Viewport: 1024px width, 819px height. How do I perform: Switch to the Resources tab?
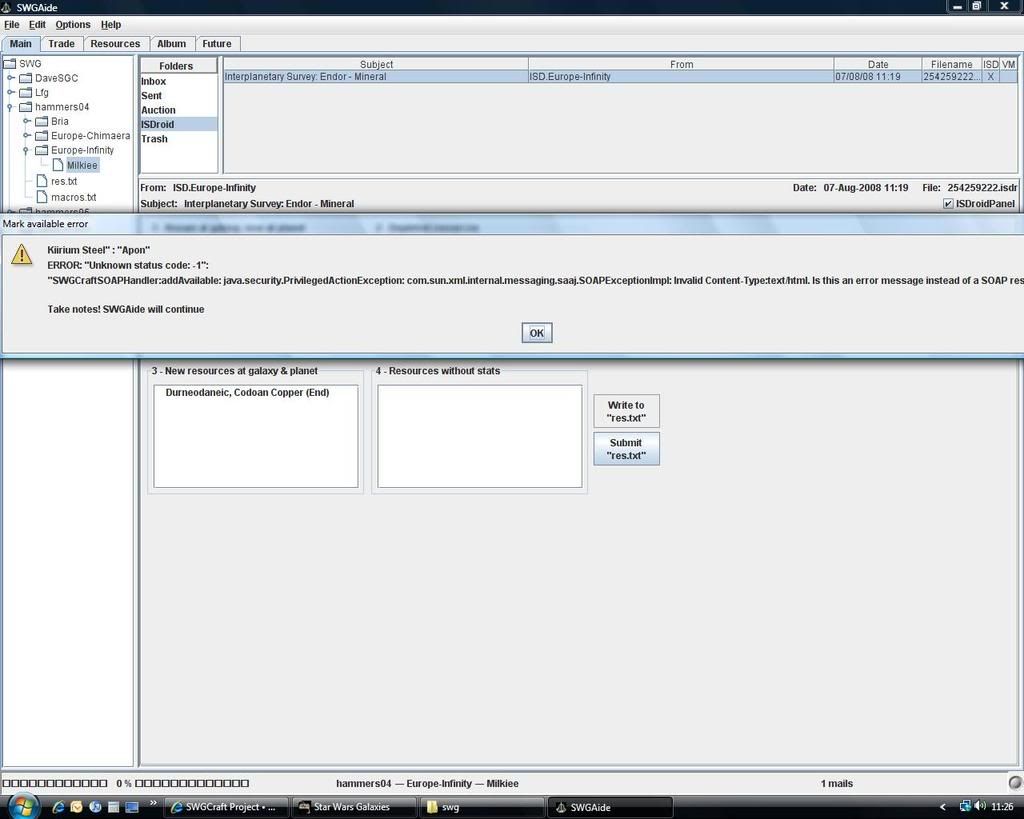pyautogui.click(x=115, y=44)
